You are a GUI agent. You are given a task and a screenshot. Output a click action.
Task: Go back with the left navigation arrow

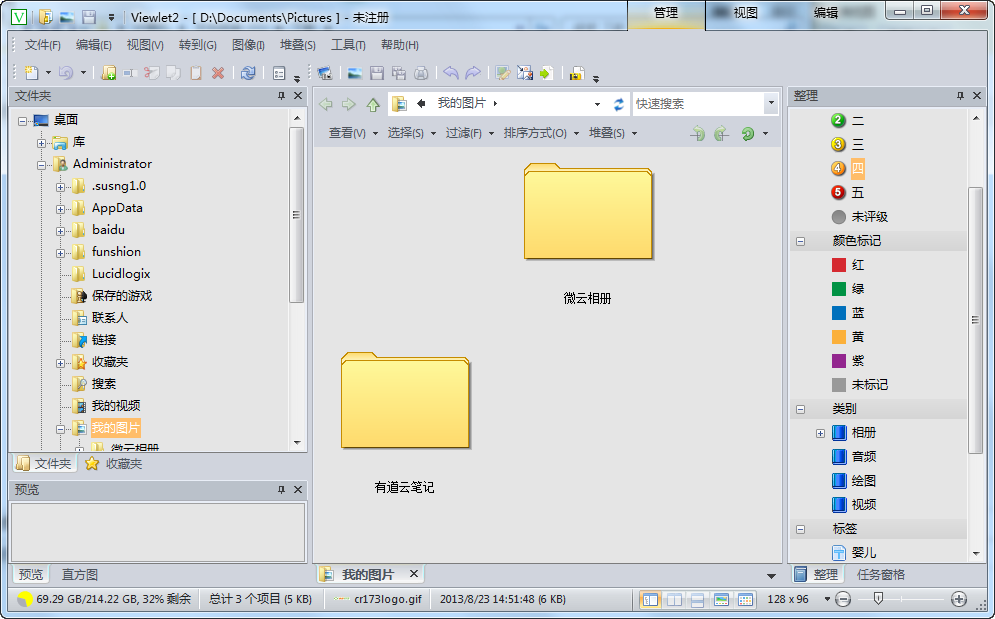pyautogui.click(x=326, y=104)
